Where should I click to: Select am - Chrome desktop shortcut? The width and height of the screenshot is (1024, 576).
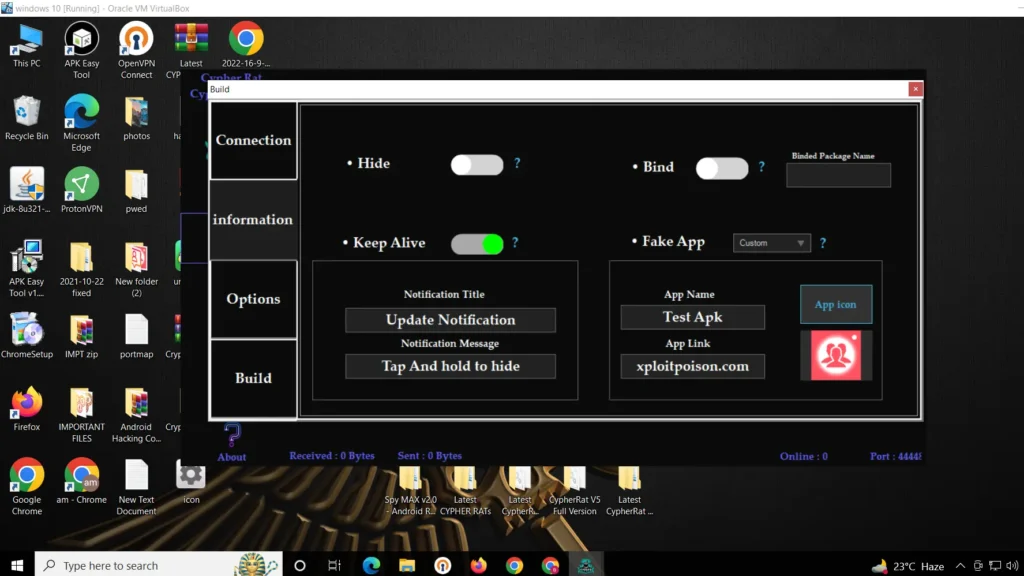point(82,482)
